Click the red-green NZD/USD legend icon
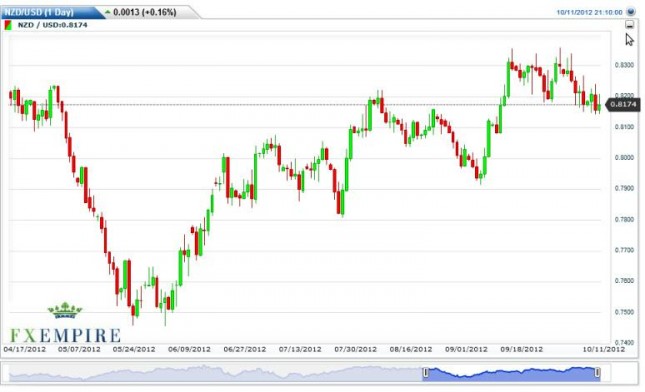Viewport: 645px width, 392px height. tap(8, 25)
